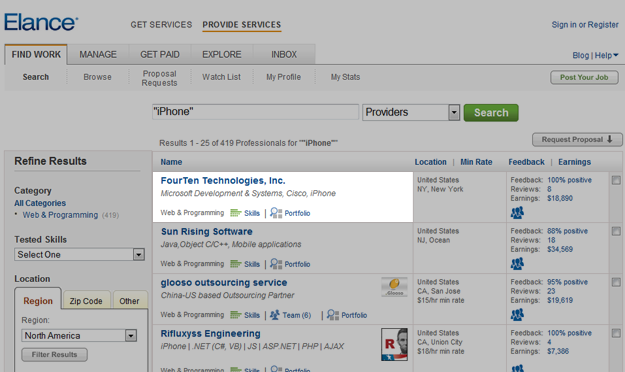The width and height of the screenshot is (625, 372).
Task: Open FourTen Technologies, Inc. profile link
Action: (223, 181)
